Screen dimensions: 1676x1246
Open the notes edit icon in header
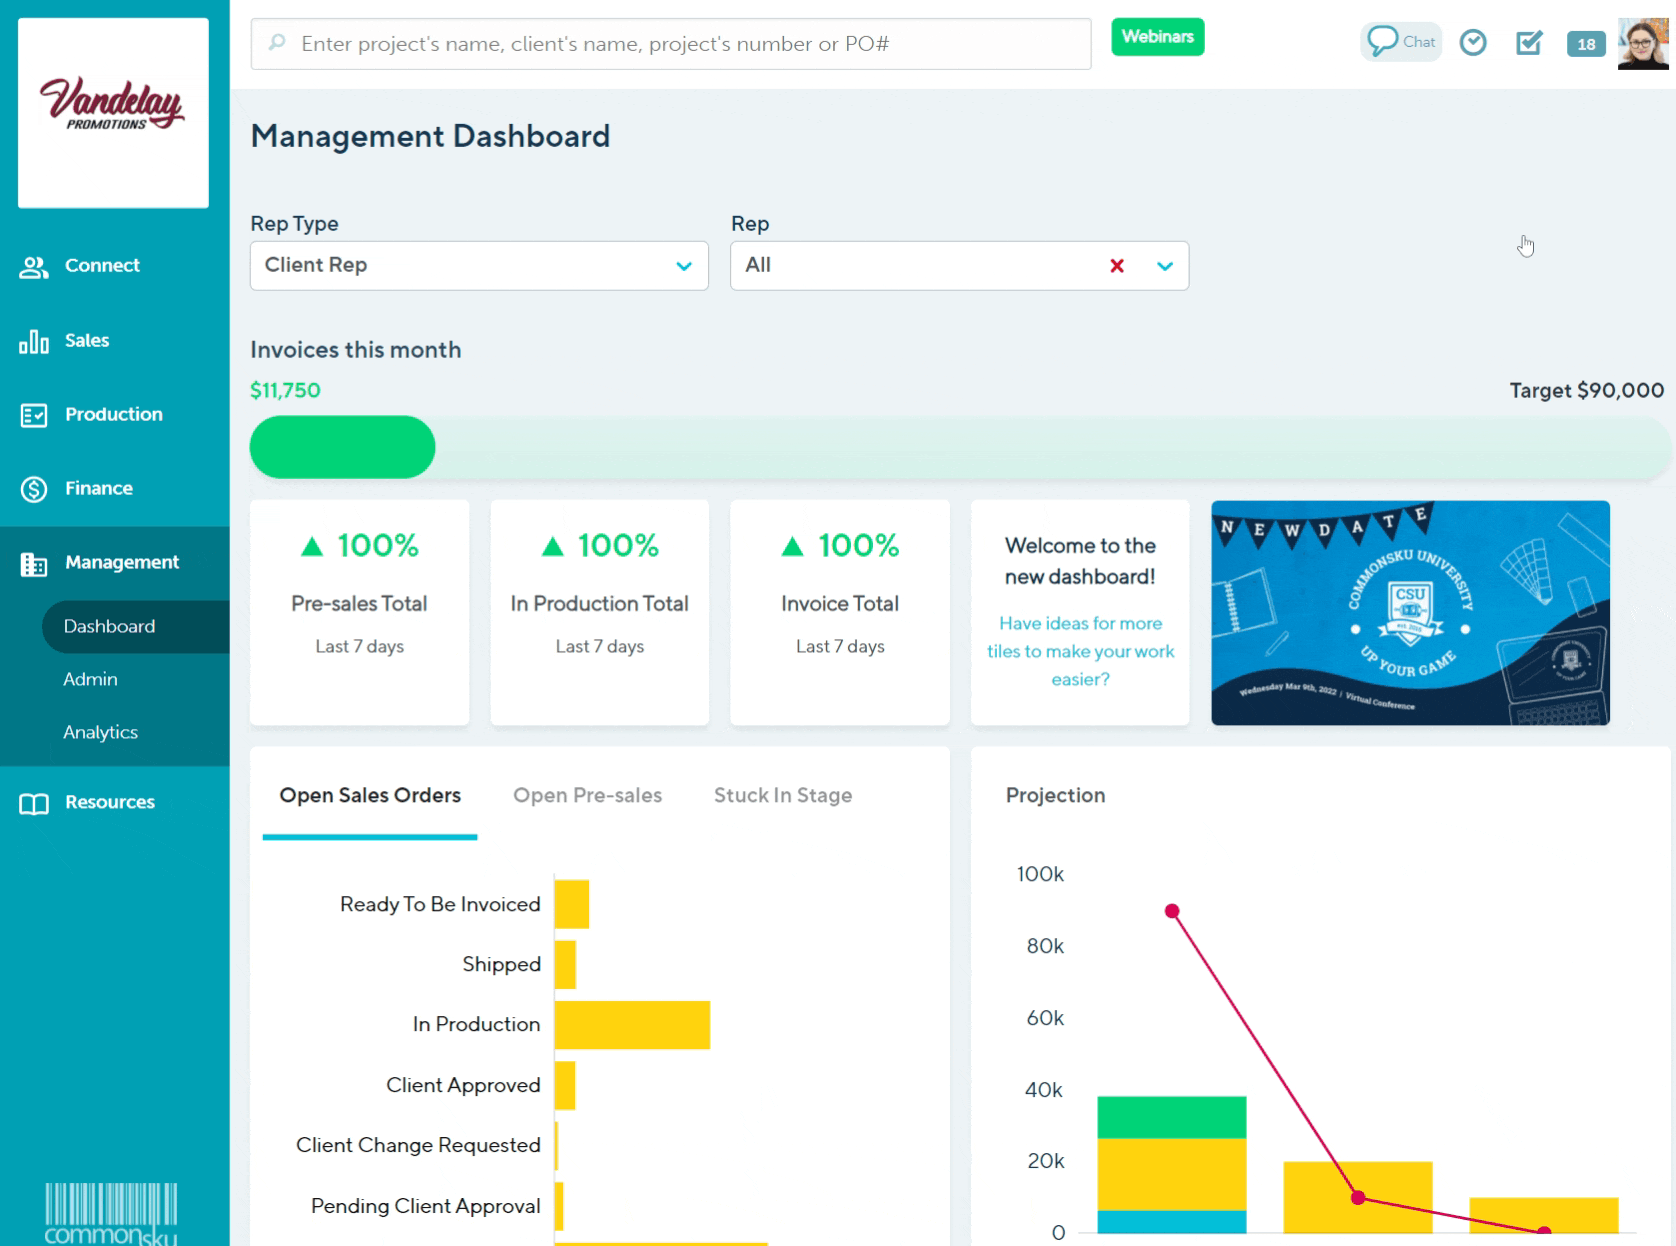(1528, 43)
